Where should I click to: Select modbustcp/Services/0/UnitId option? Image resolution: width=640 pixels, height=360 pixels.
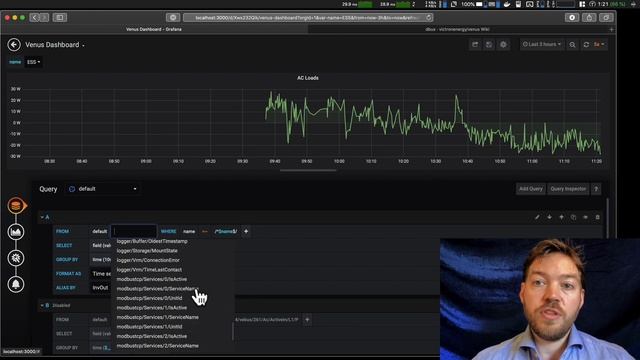pyautogui.click(x=149, y=298)
